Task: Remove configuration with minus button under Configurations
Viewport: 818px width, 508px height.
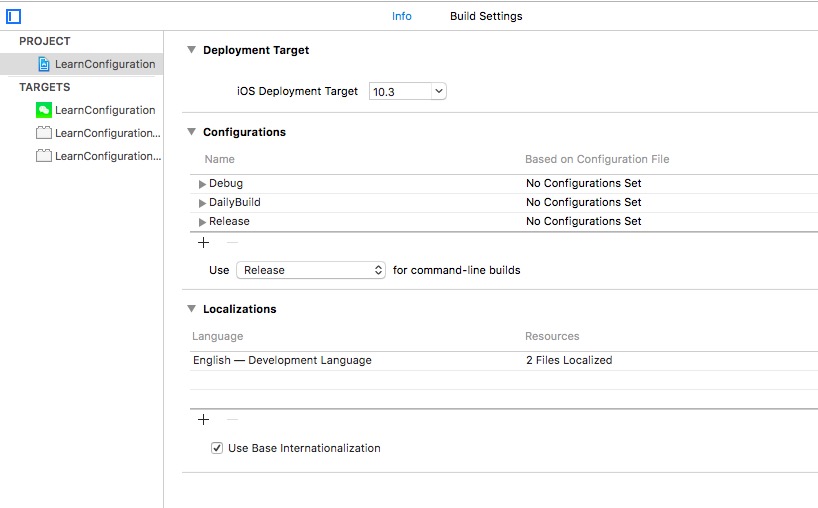Action: (x=233, y=243)
